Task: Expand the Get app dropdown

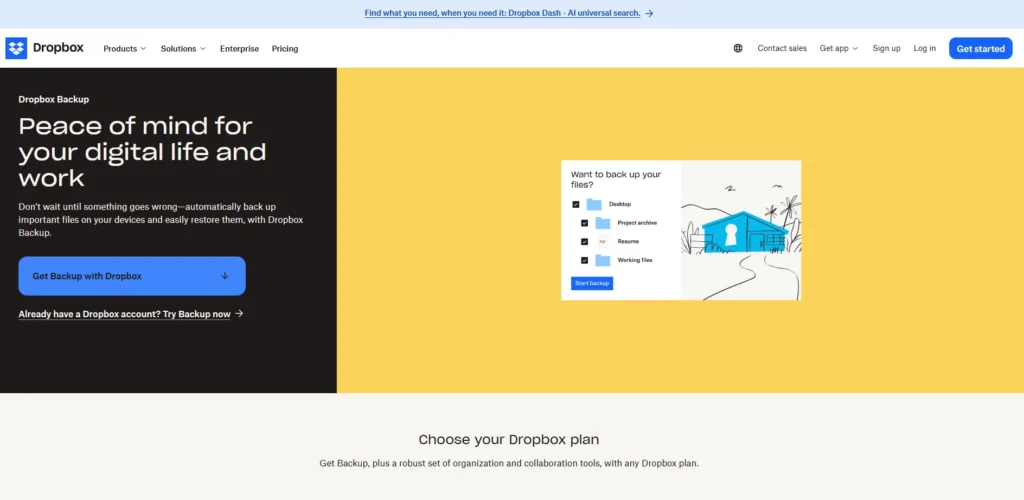Action: pos(839,48)
